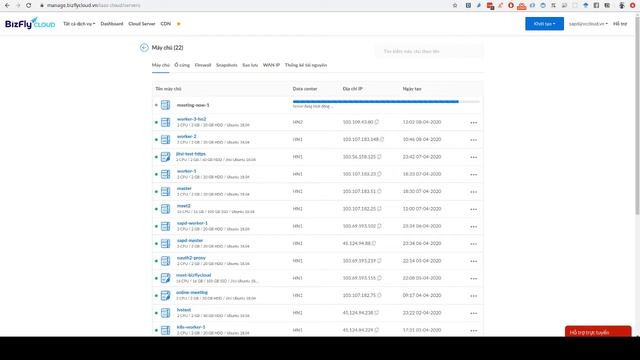640x360 pixels.
Task: Open the jitsi-test-https server link
Action: coord(191,154)
